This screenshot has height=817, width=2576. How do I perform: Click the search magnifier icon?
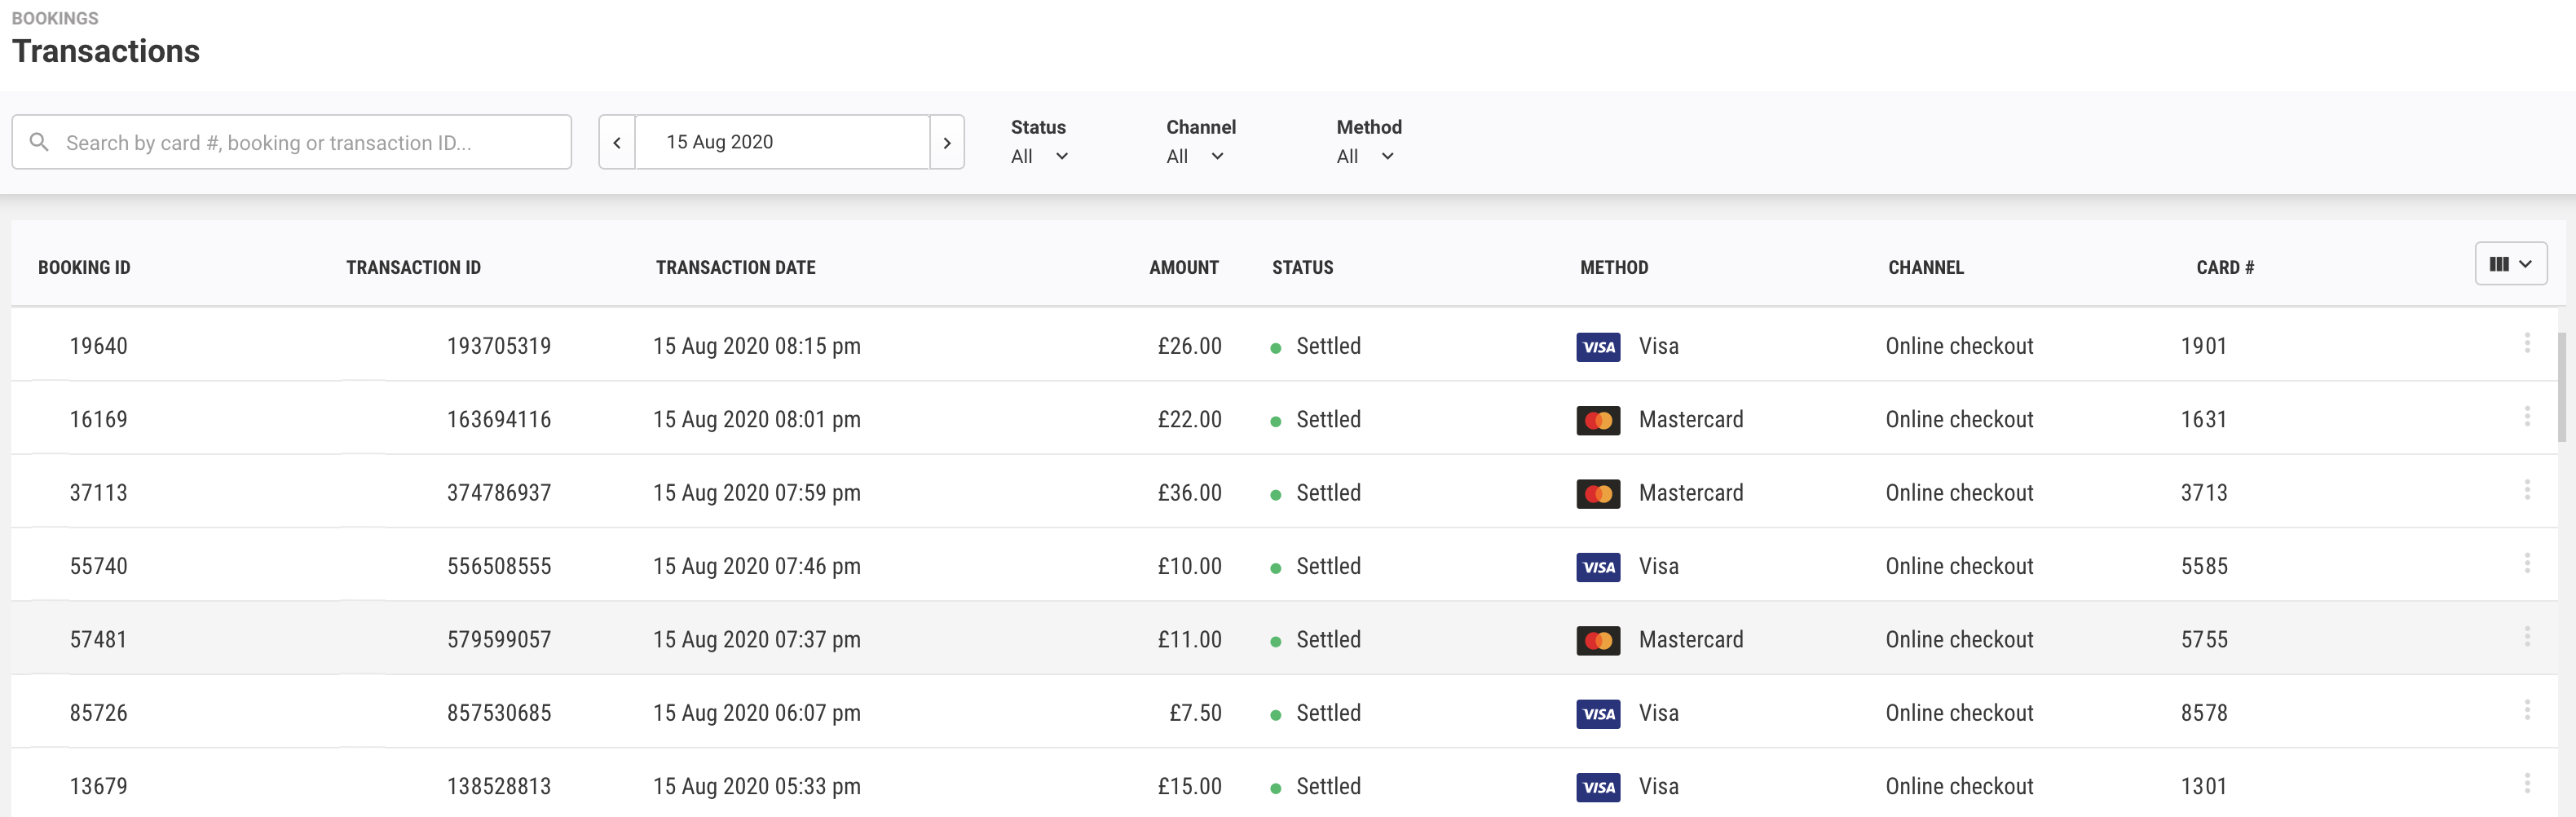pos(39,142)
